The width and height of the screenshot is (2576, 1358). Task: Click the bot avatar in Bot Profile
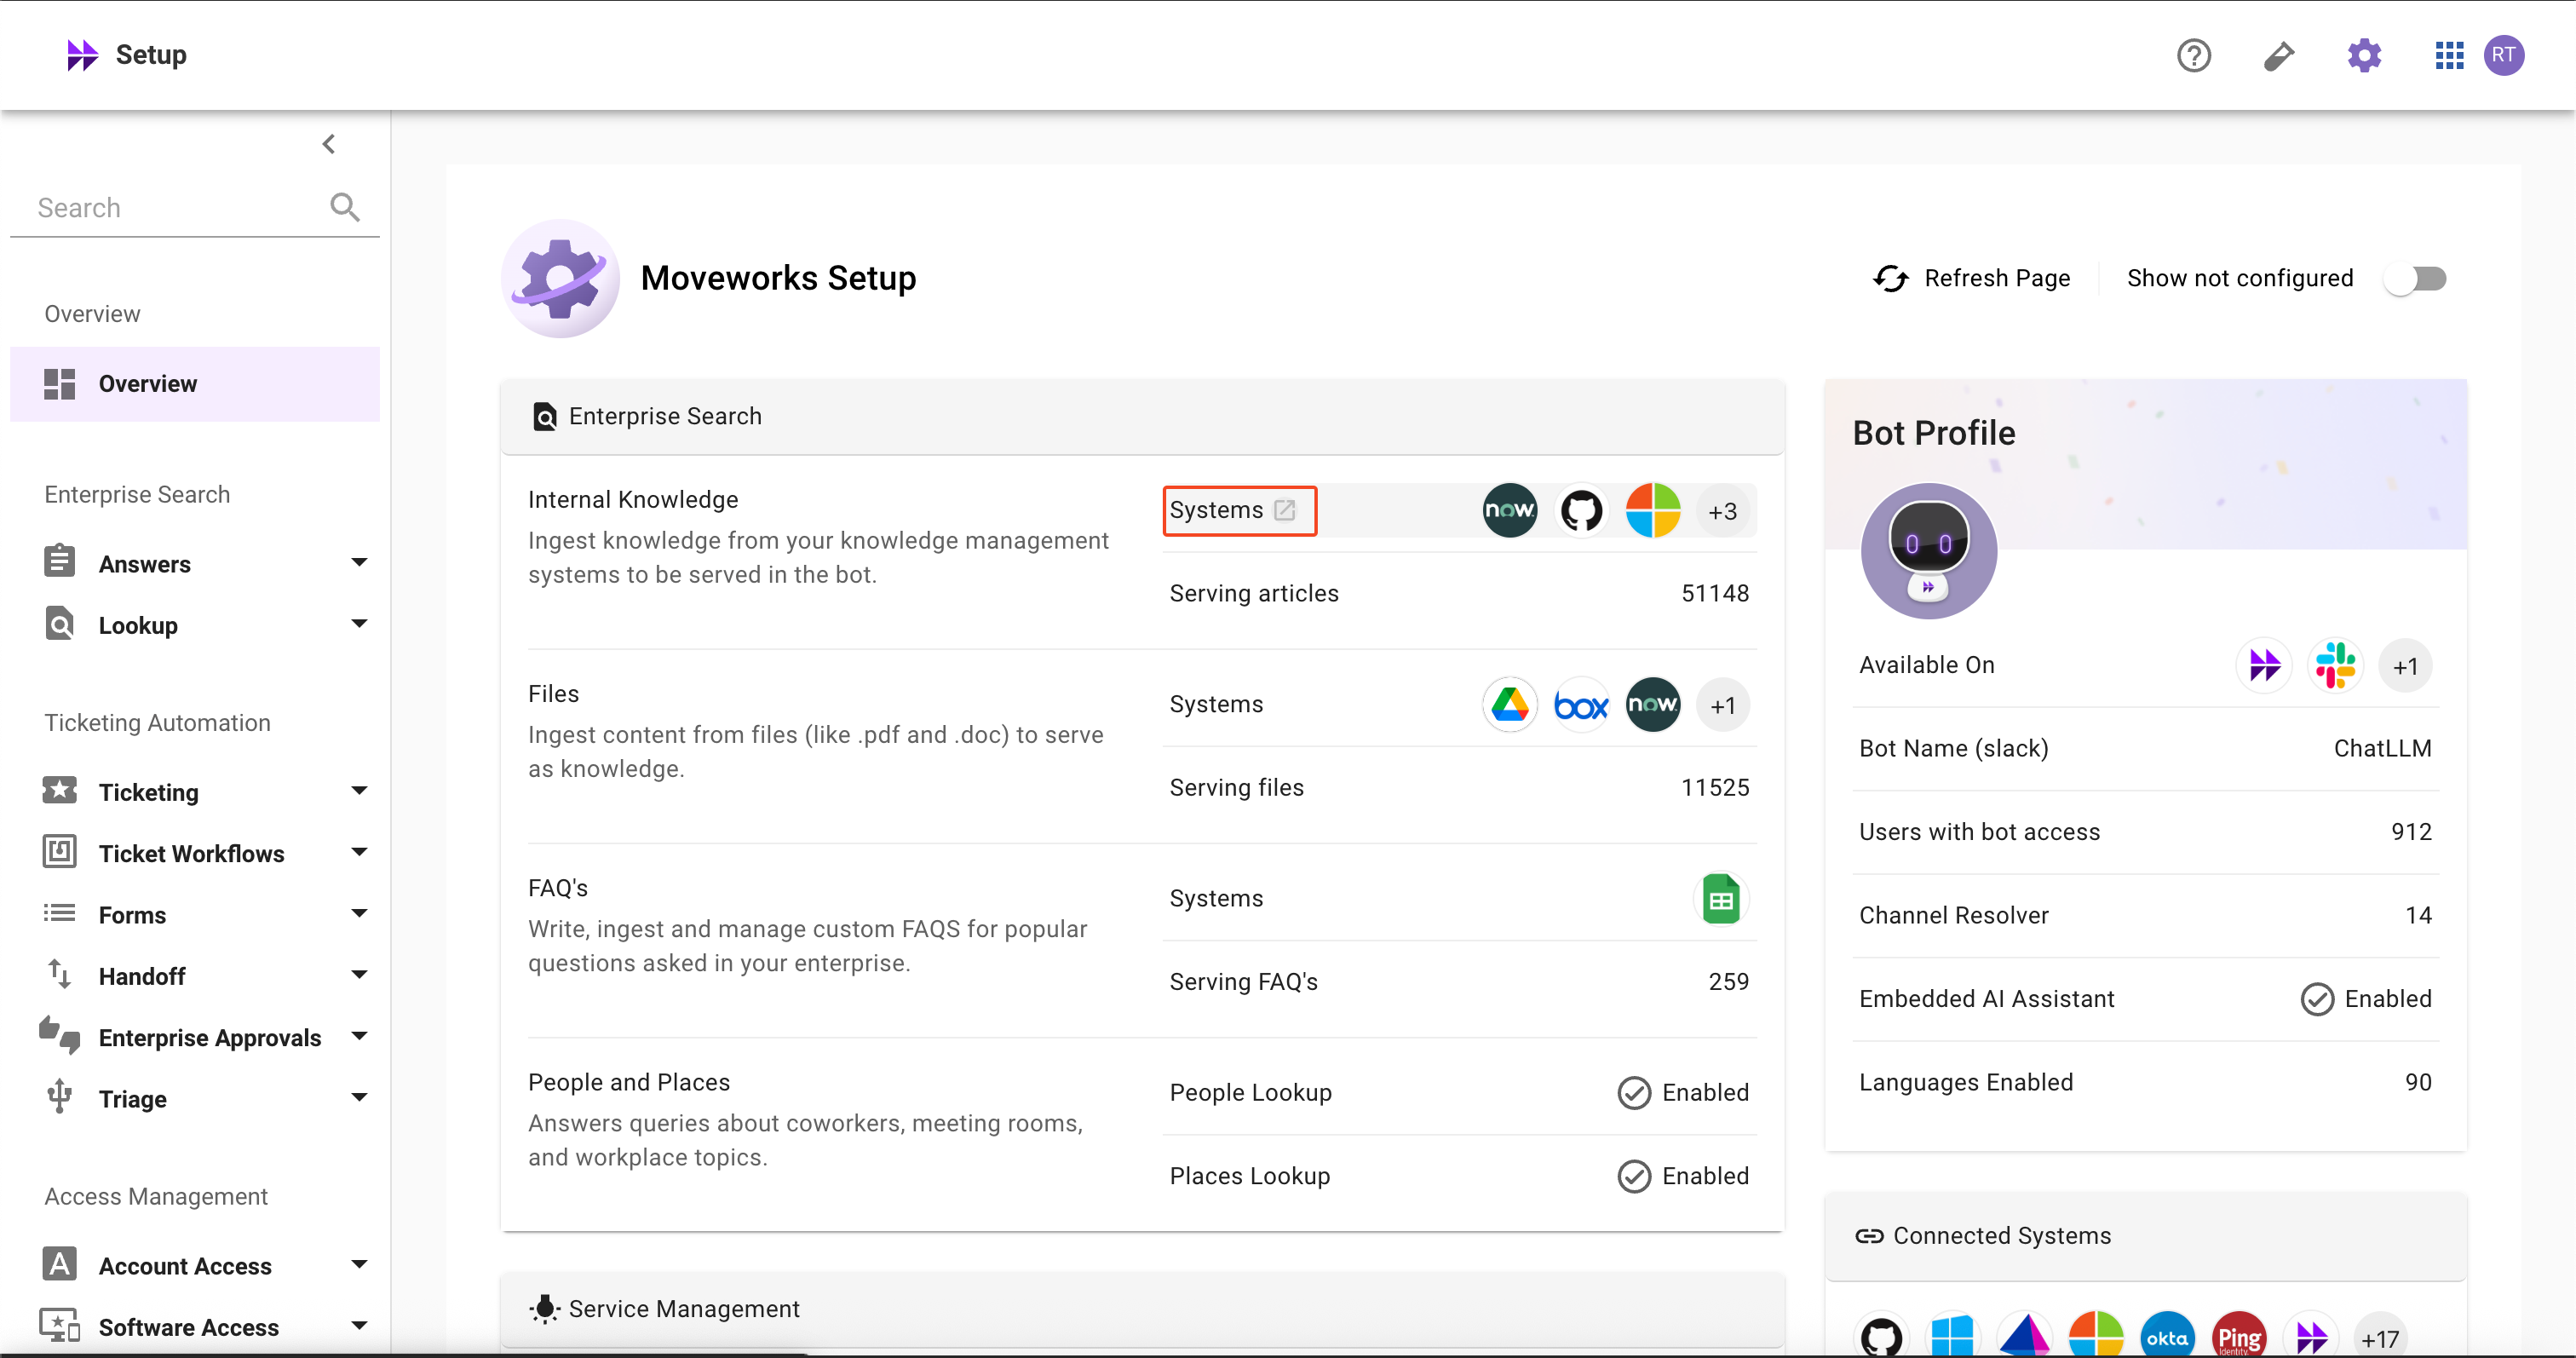(1929, 551)
